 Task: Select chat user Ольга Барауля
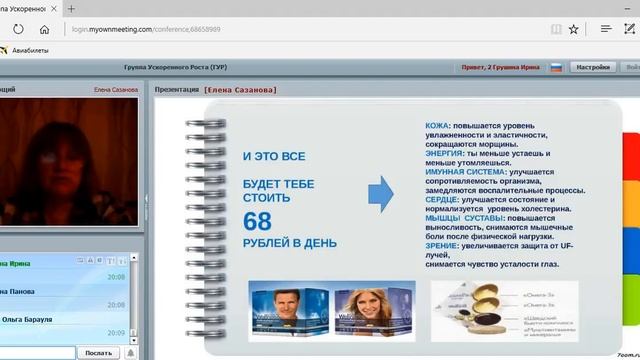tap(27, 320)
